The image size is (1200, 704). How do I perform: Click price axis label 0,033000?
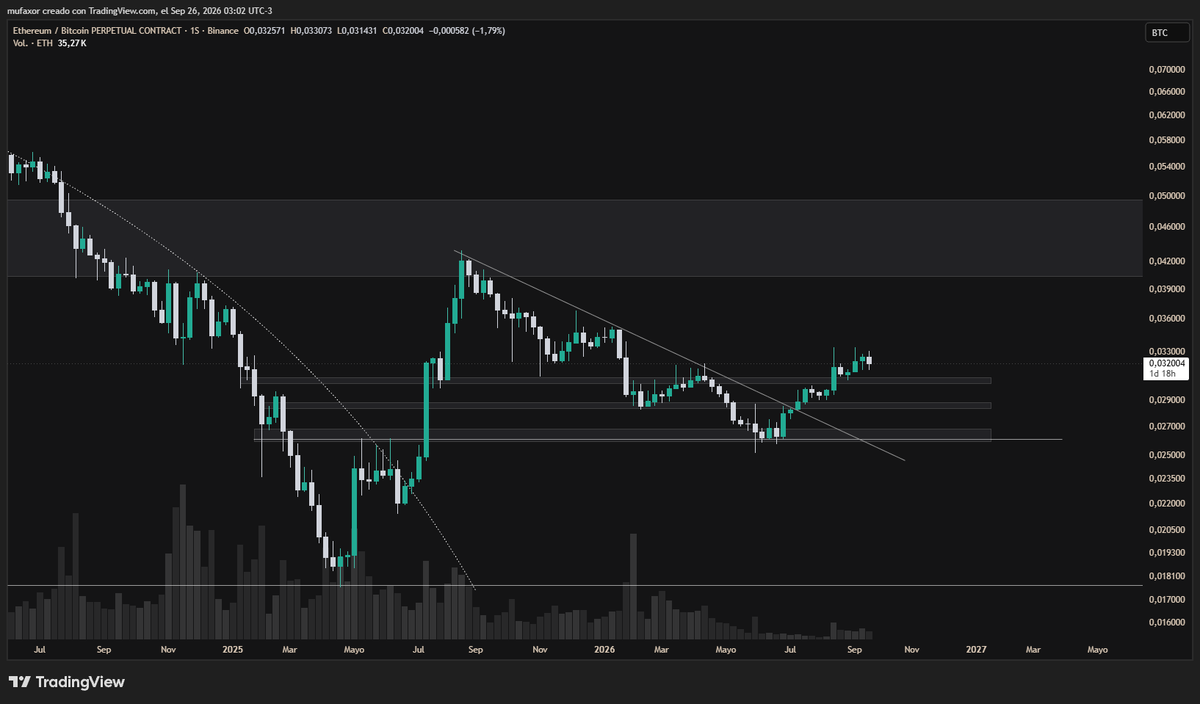[x=1165, y=351]
